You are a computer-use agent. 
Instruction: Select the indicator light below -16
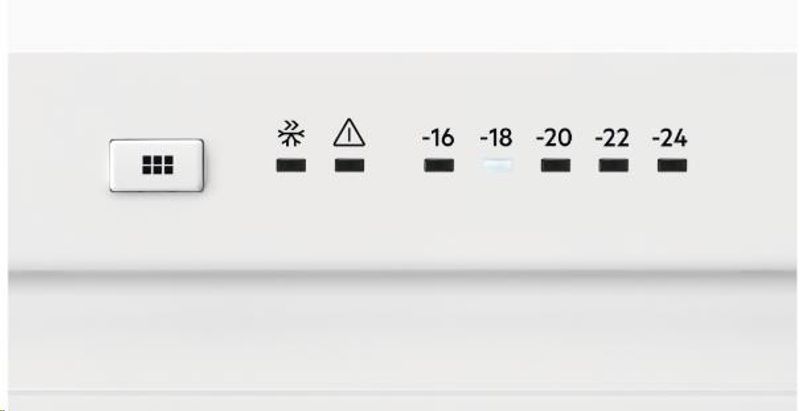pos(439,165)
